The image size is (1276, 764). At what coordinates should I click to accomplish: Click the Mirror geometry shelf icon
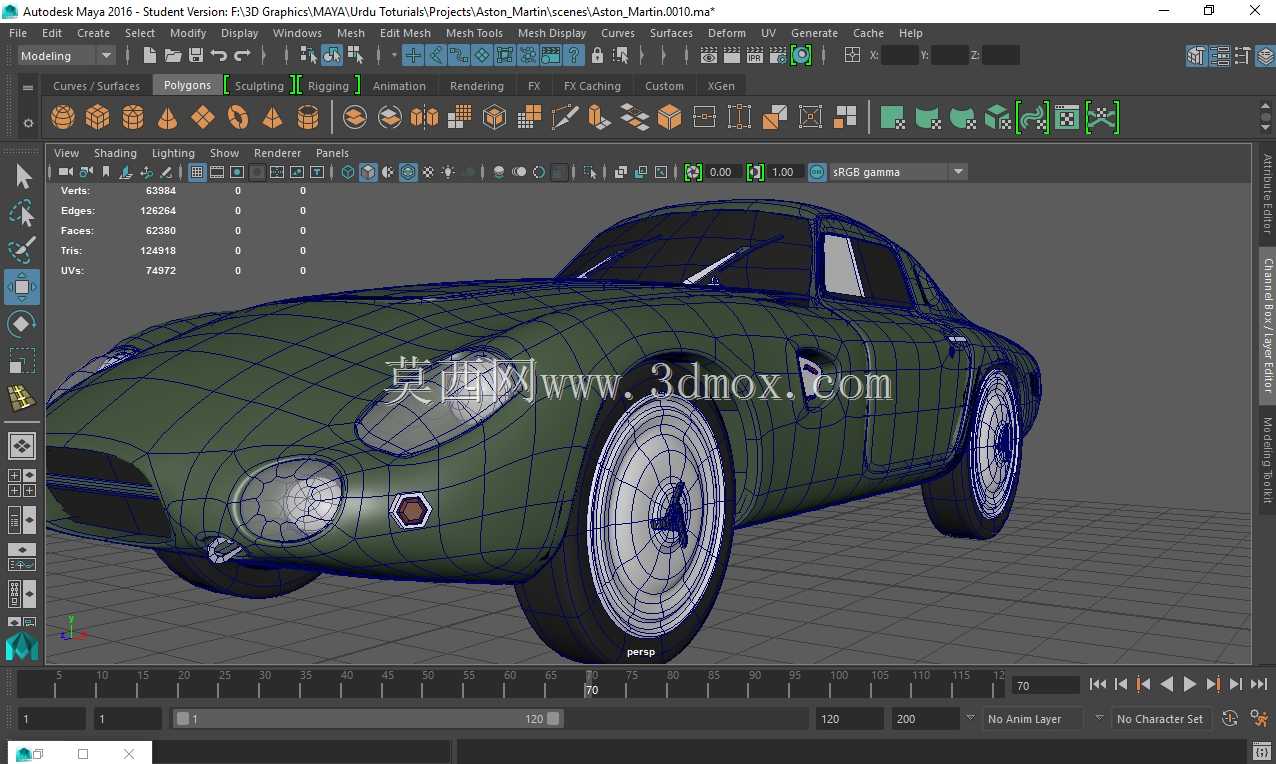(424, 118)
